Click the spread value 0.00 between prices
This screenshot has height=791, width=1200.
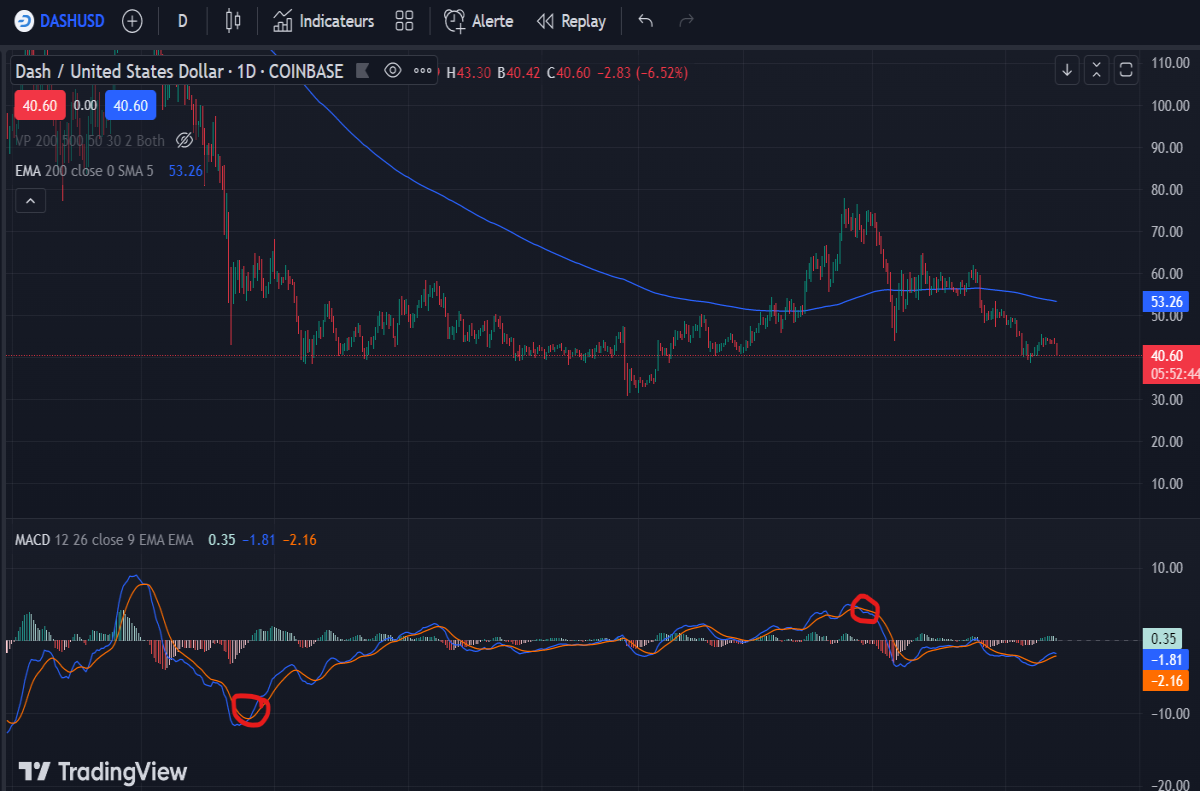tap(86, 106)
